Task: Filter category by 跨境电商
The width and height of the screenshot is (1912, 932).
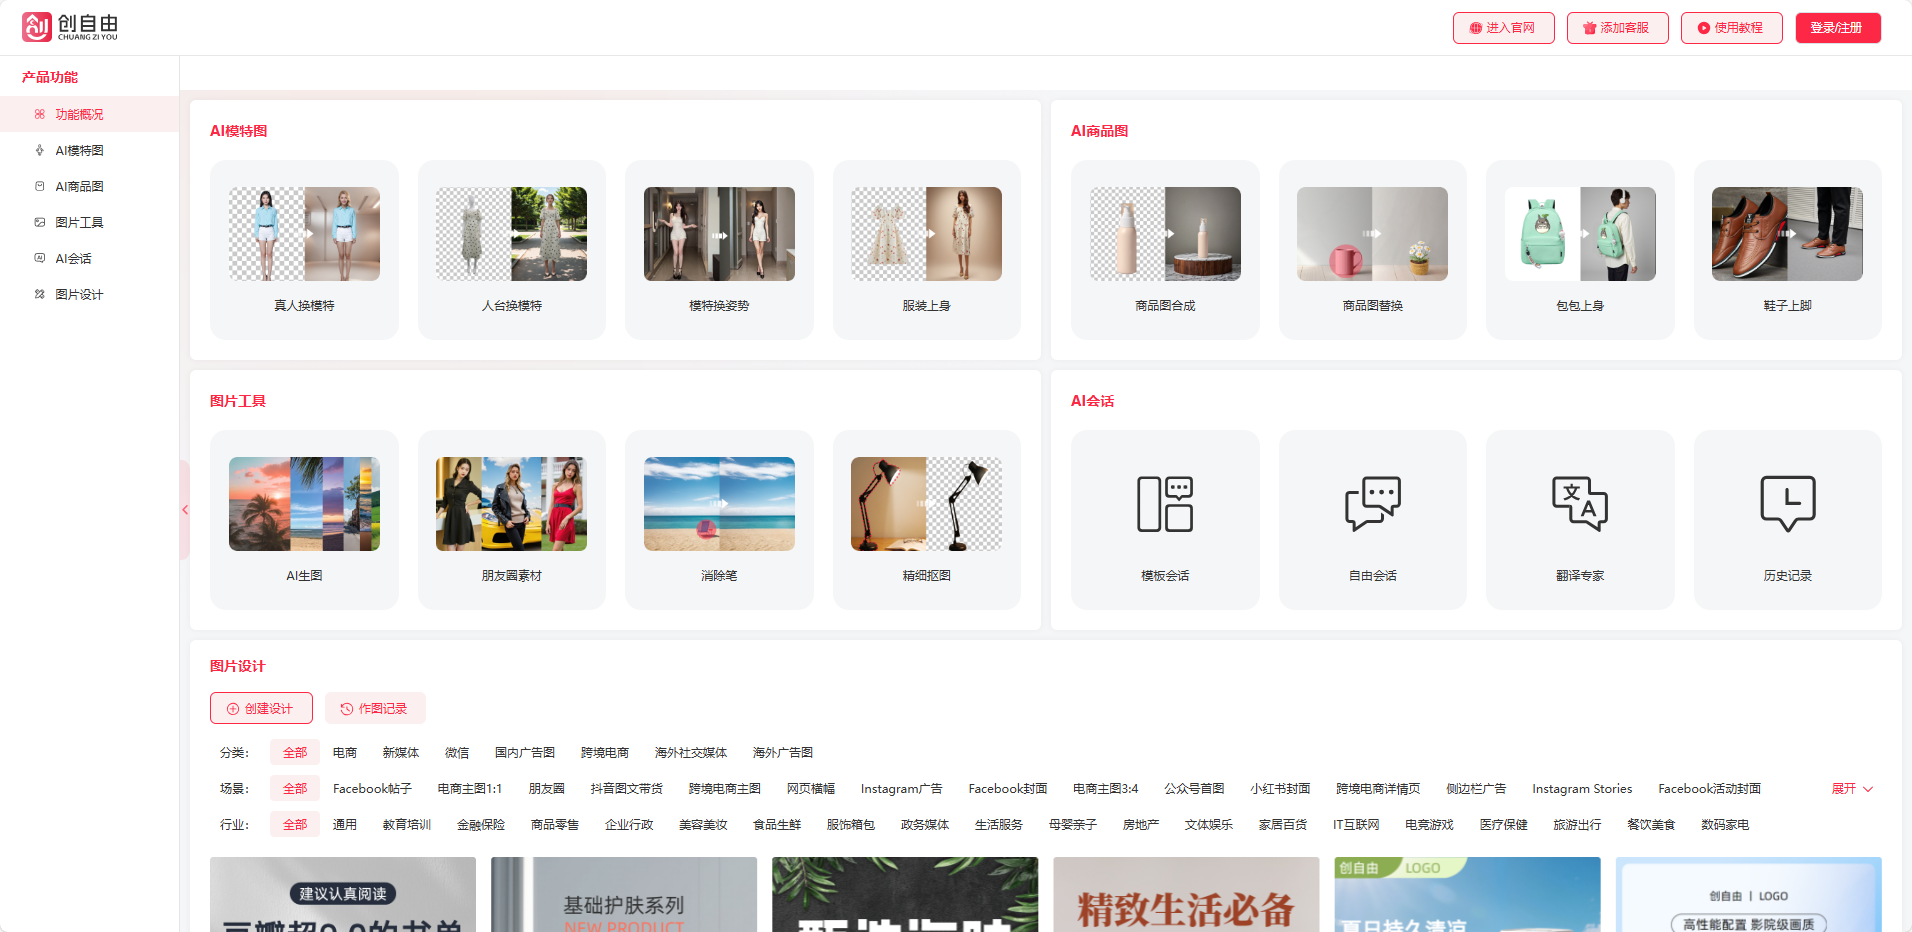Action: pos(605,753)
